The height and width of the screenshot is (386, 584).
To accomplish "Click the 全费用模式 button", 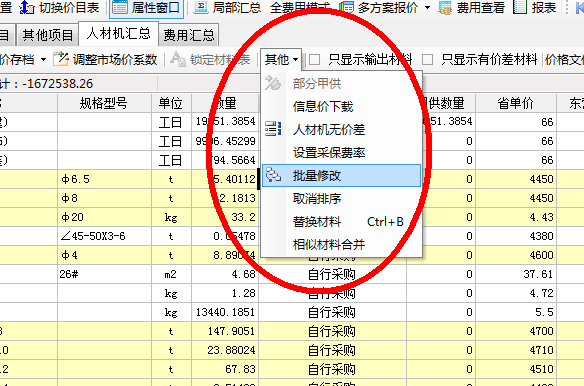I will [300, 7].
